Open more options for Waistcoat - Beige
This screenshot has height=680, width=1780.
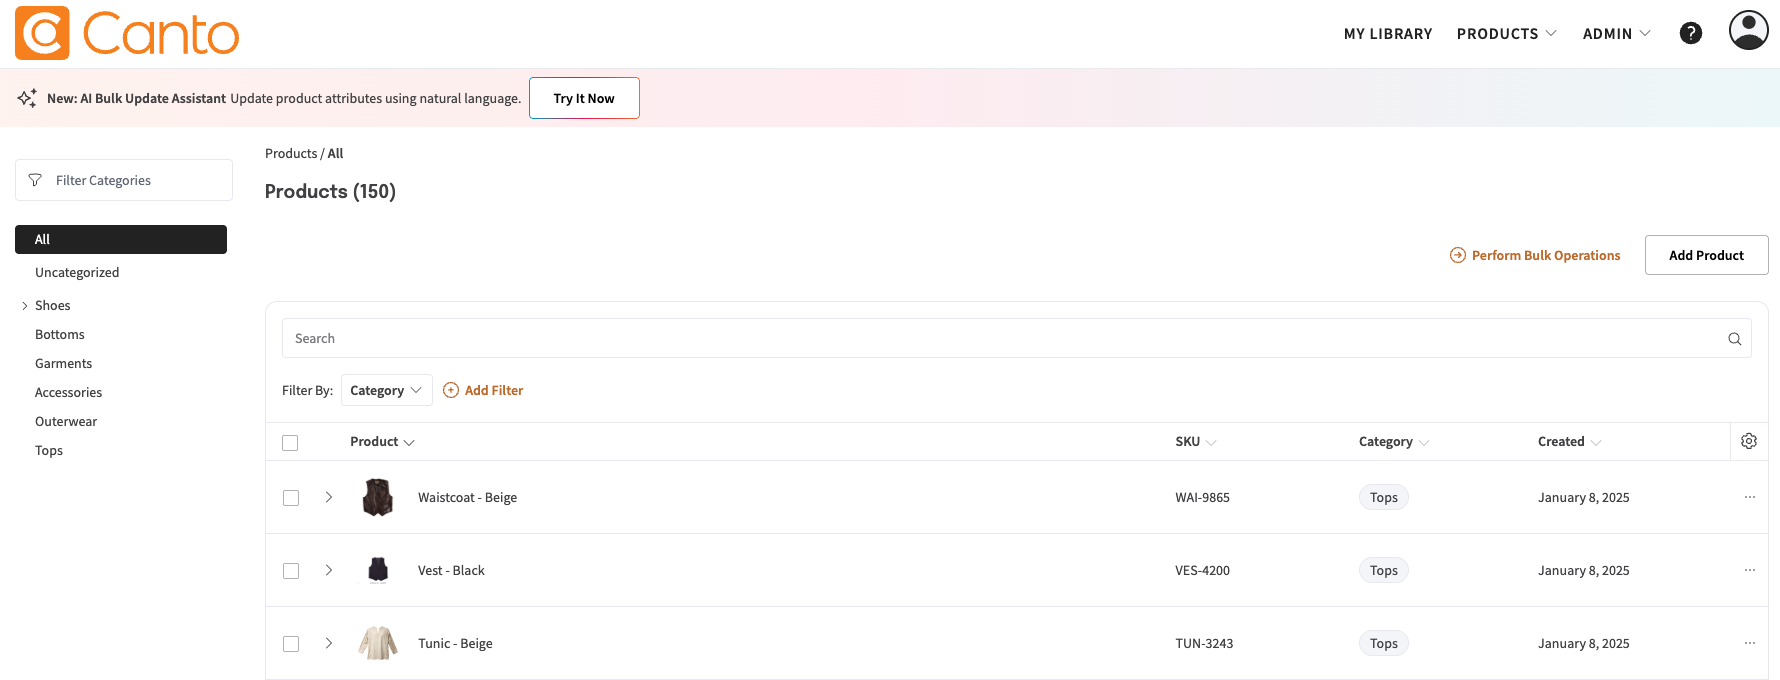1750,497
